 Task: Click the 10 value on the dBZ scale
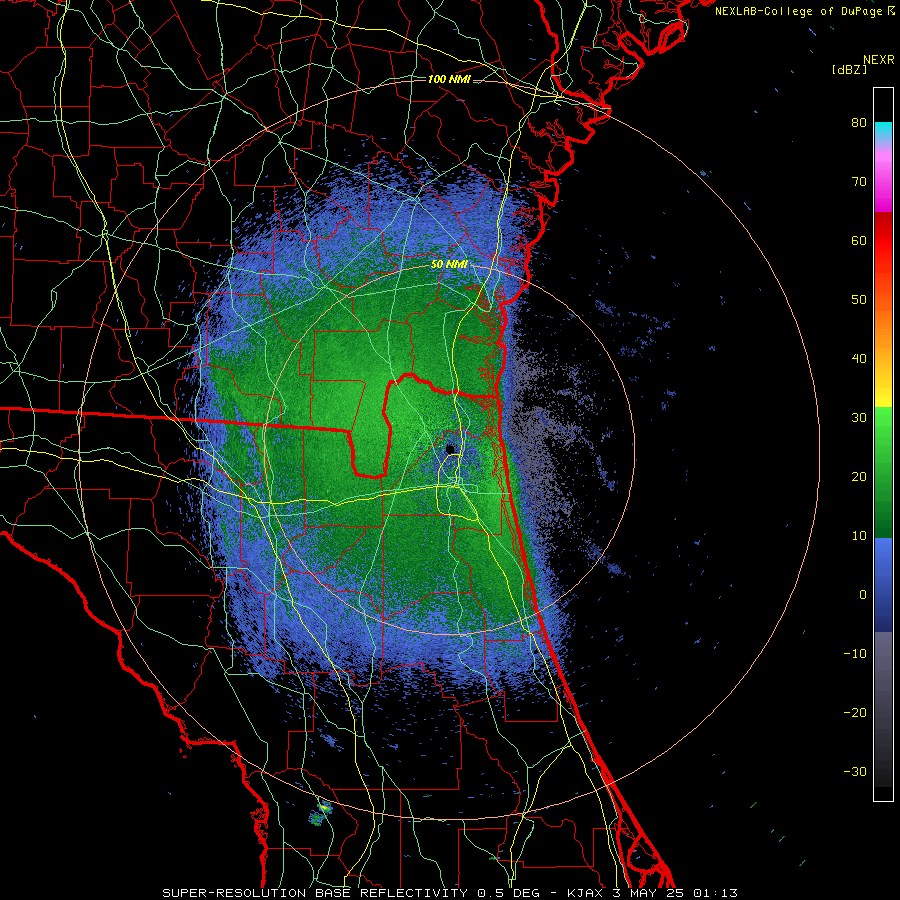tap(859, 536)
